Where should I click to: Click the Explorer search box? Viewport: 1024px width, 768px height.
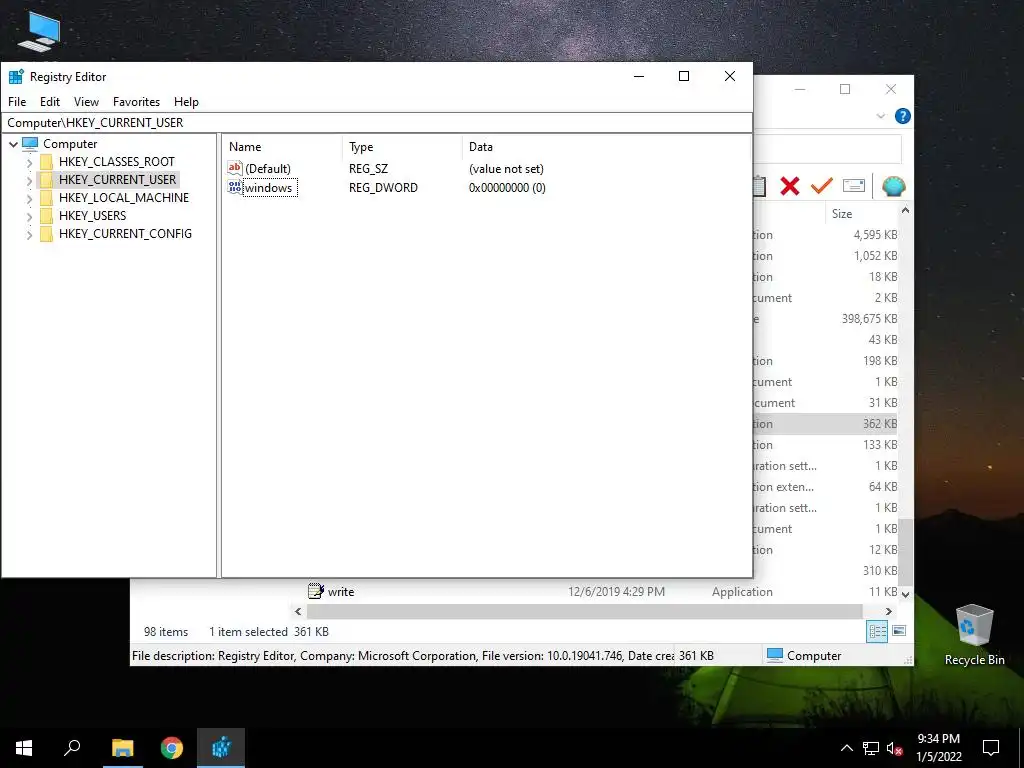(827, 150)
